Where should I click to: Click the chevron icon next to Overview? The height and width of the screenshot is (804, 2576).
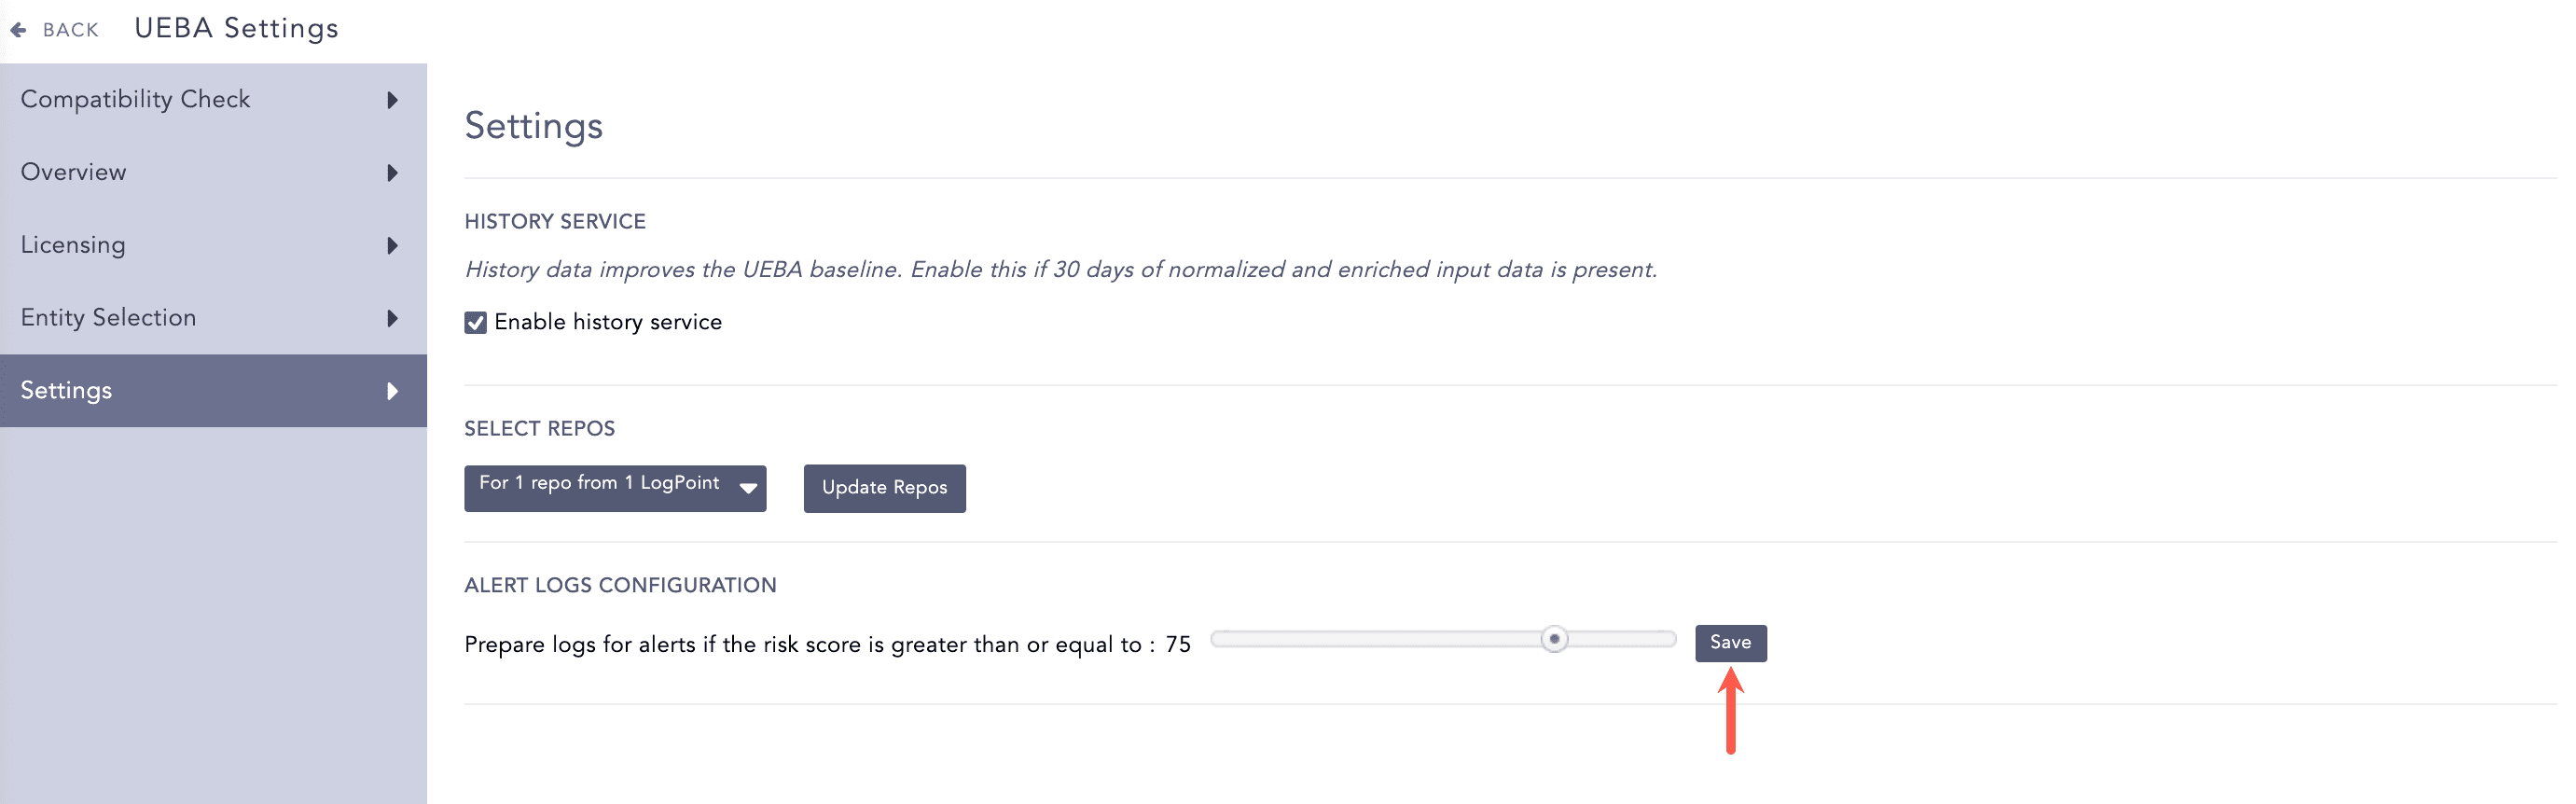click(x=393, y=173)
